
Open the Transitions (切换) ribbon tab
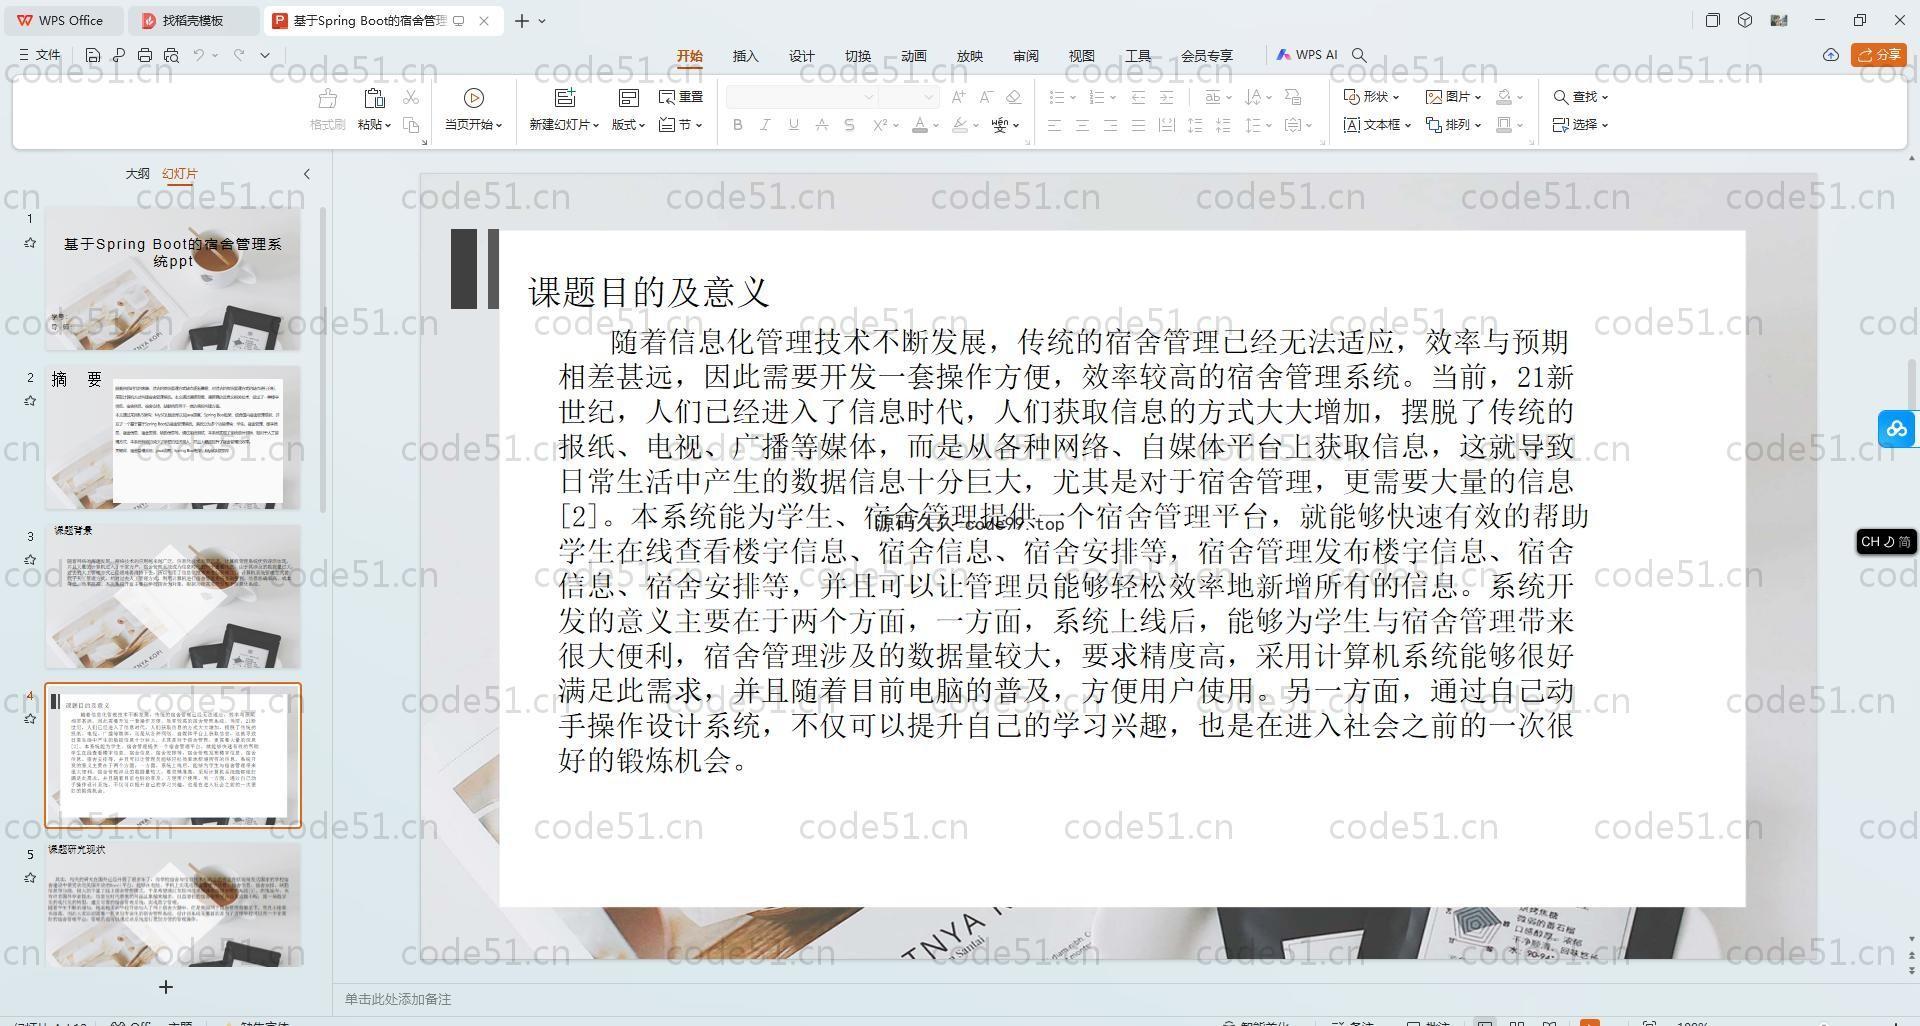pos(858,56)
